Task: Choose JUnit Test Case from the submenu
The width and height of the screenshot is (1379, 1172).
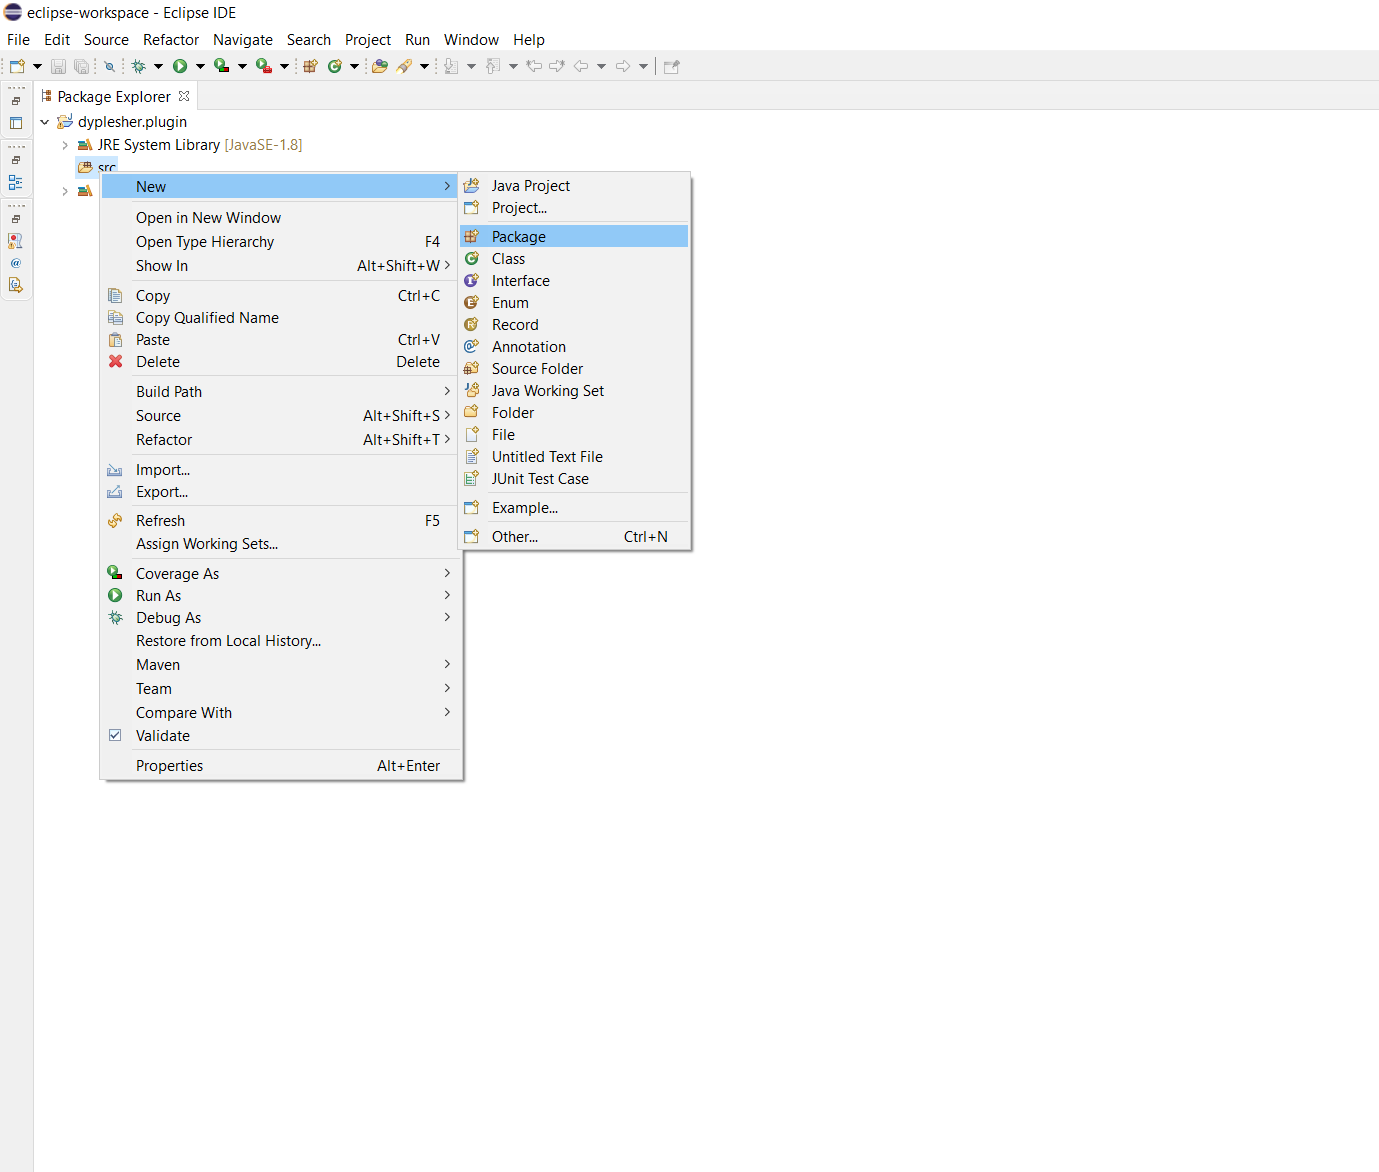Action: coord(574,479)
